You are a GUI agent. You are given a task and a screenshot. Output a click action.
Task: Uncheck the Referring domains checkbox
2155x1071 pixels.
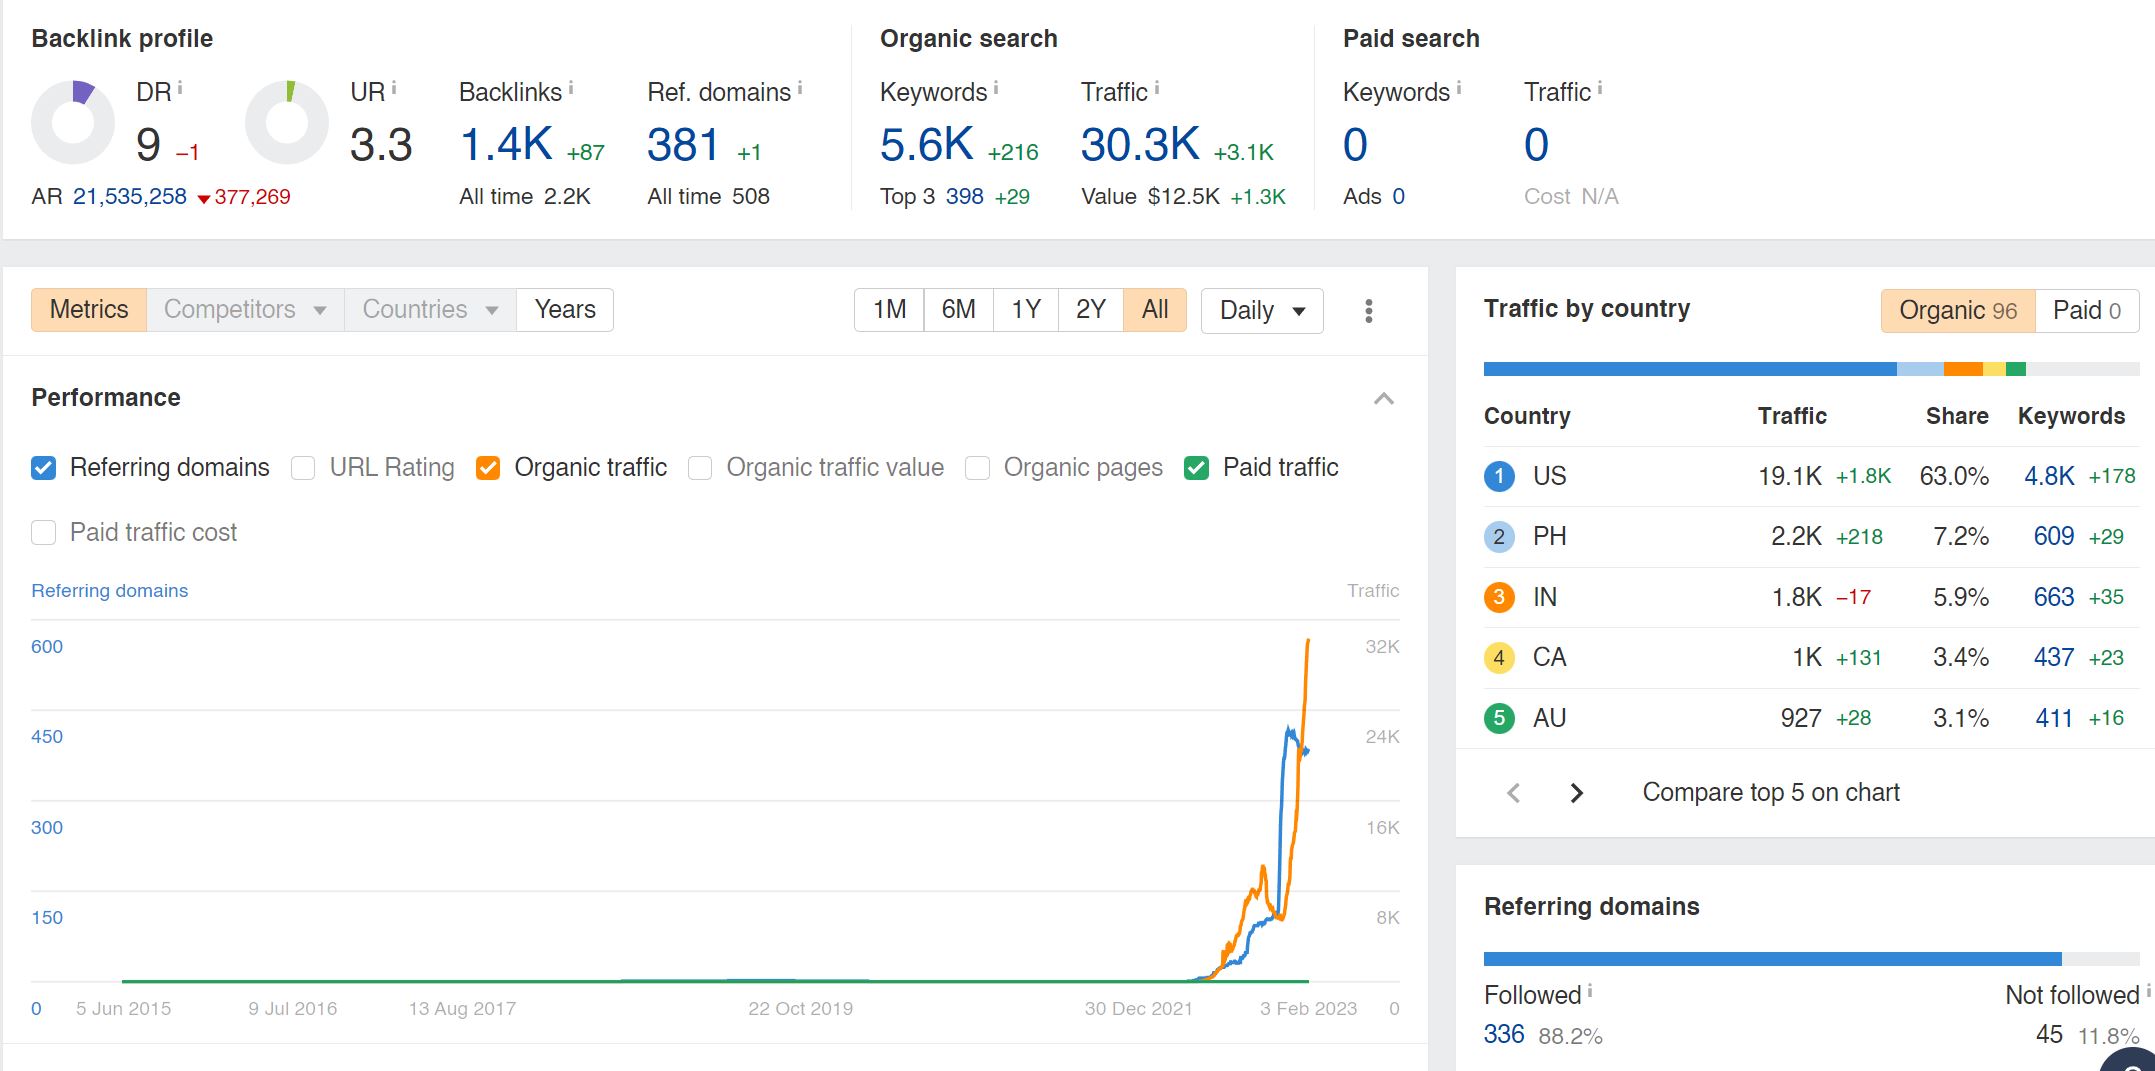pos(44,468)
